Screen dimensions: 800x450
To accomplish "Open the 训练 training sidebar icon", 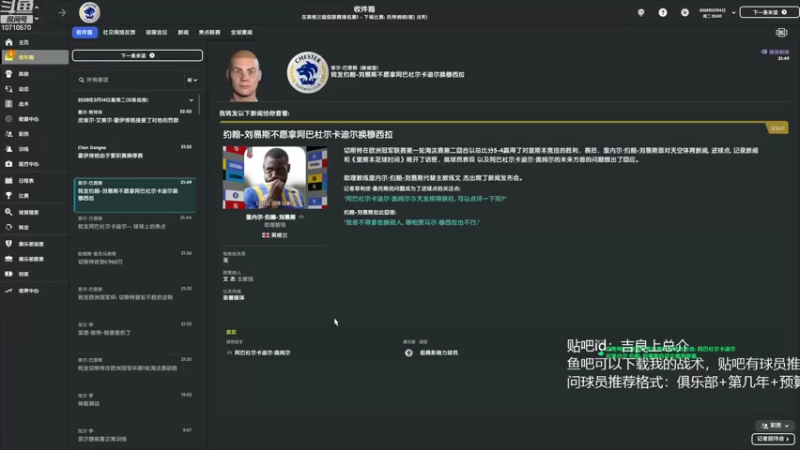I will (x=9, y=149).
